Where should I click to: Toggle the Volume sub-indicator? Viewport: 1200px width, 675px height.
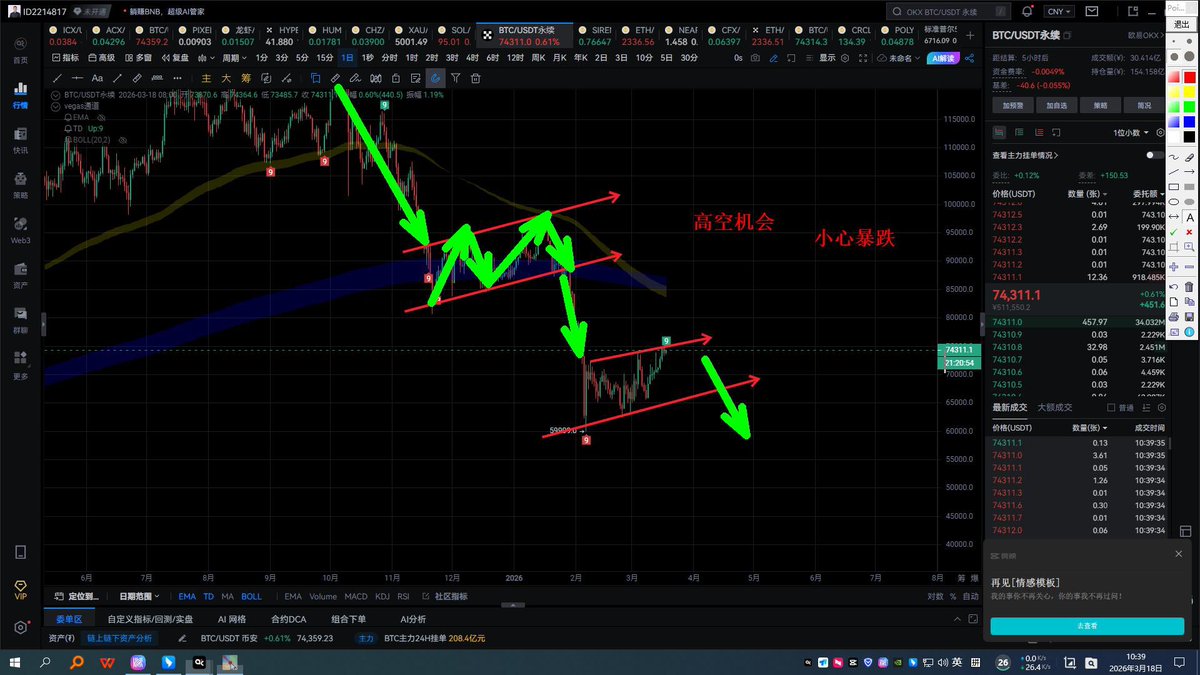[x=323, y=596]
